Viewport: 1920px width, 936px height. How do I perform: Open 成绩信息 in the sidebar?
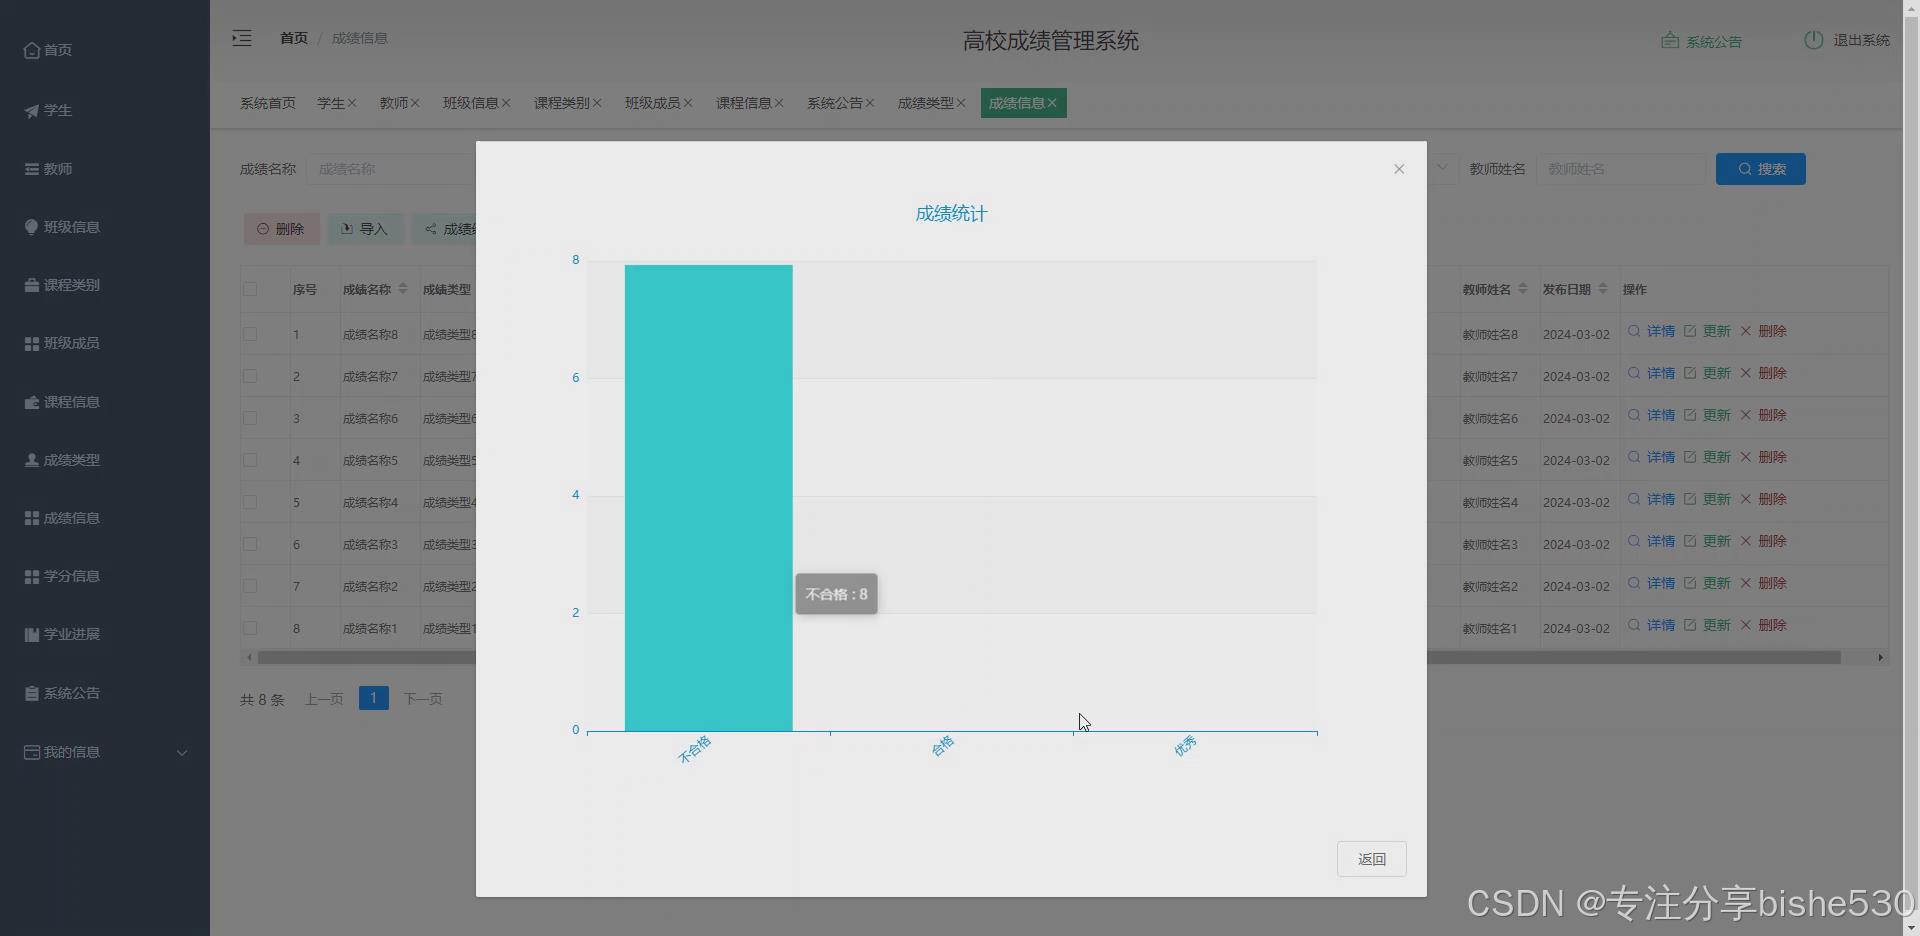tap(62, 518)
